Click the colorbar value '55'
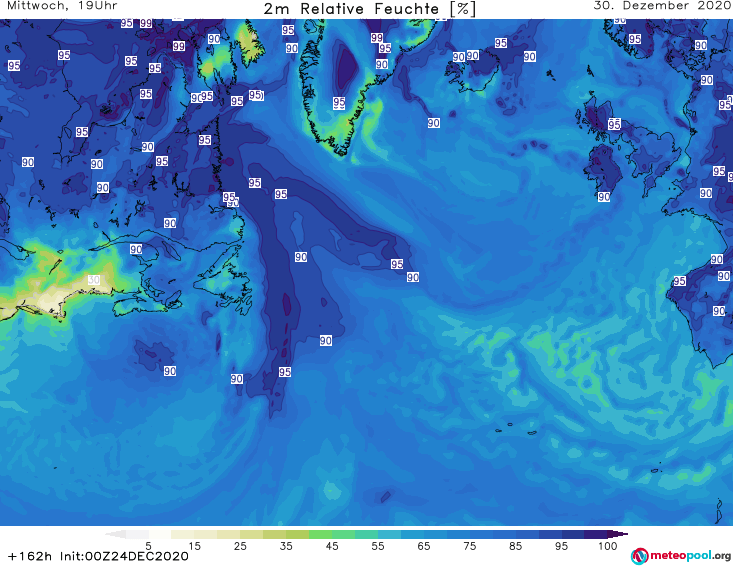This screenshot has height=566, width=733. 378,546
